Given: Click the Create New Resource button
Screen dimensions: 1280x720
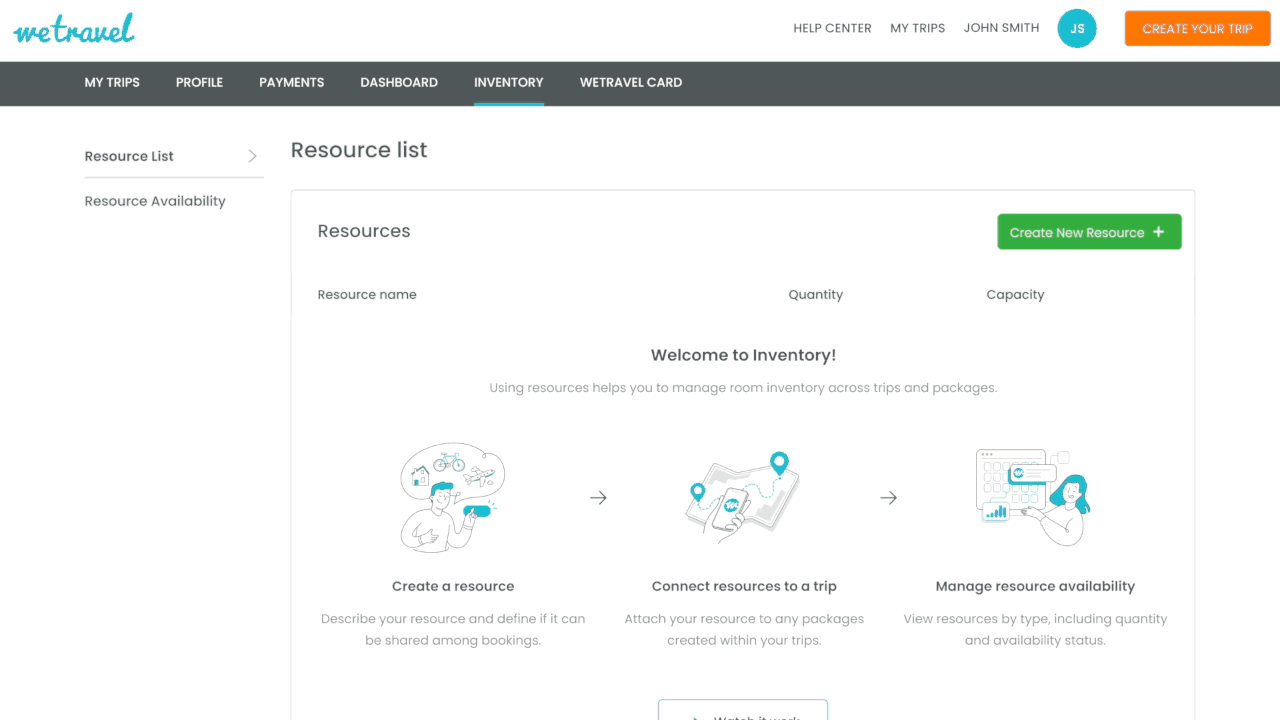Looking at the screenshot, I should click(1089, 231).
